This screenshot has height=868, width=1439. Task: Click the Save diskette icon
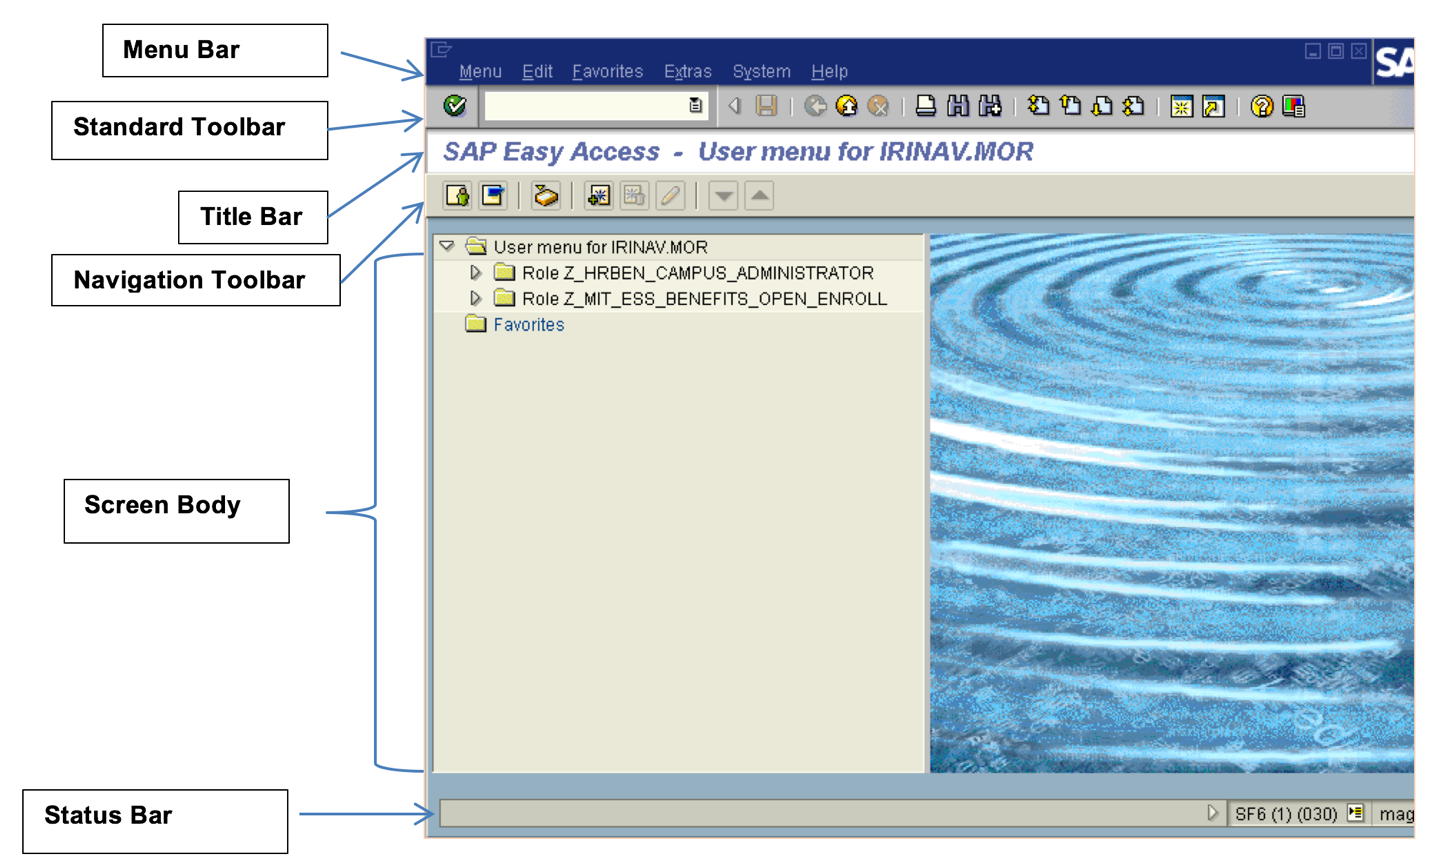767,106
